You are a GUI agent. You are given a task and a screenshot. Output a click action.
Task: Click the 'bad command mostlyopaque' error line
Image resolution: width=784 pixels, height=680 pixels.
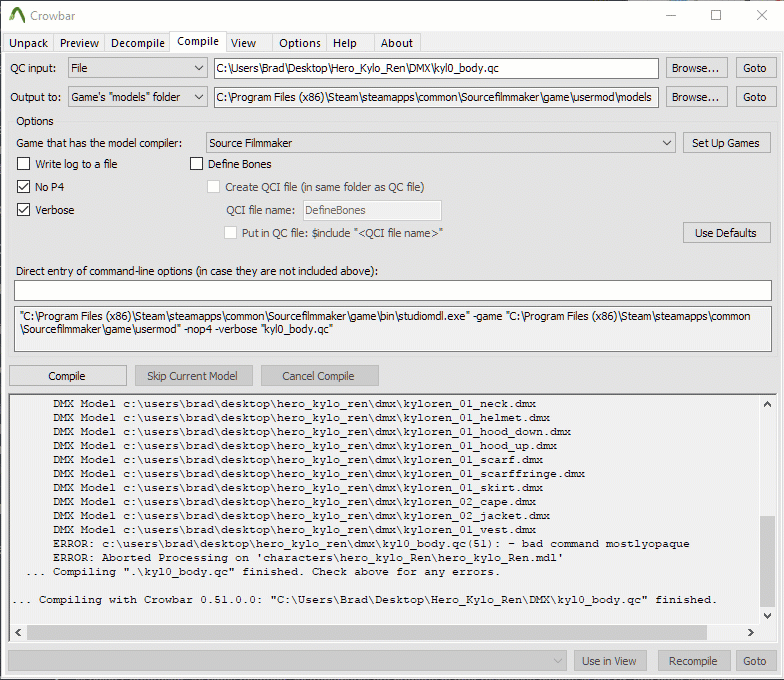point(371,544)
